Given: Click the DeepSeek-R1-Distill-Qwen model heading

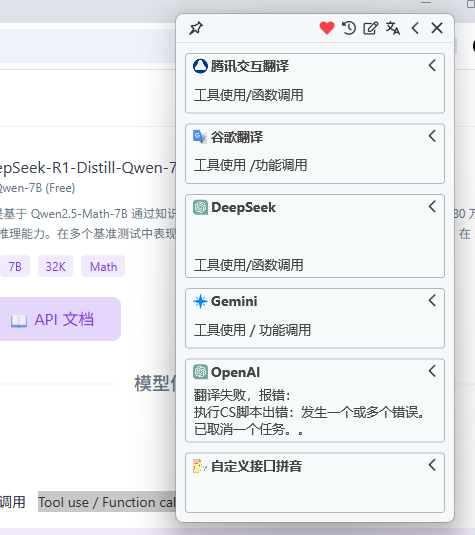Looking at the screenshot, I should point(88,168).
